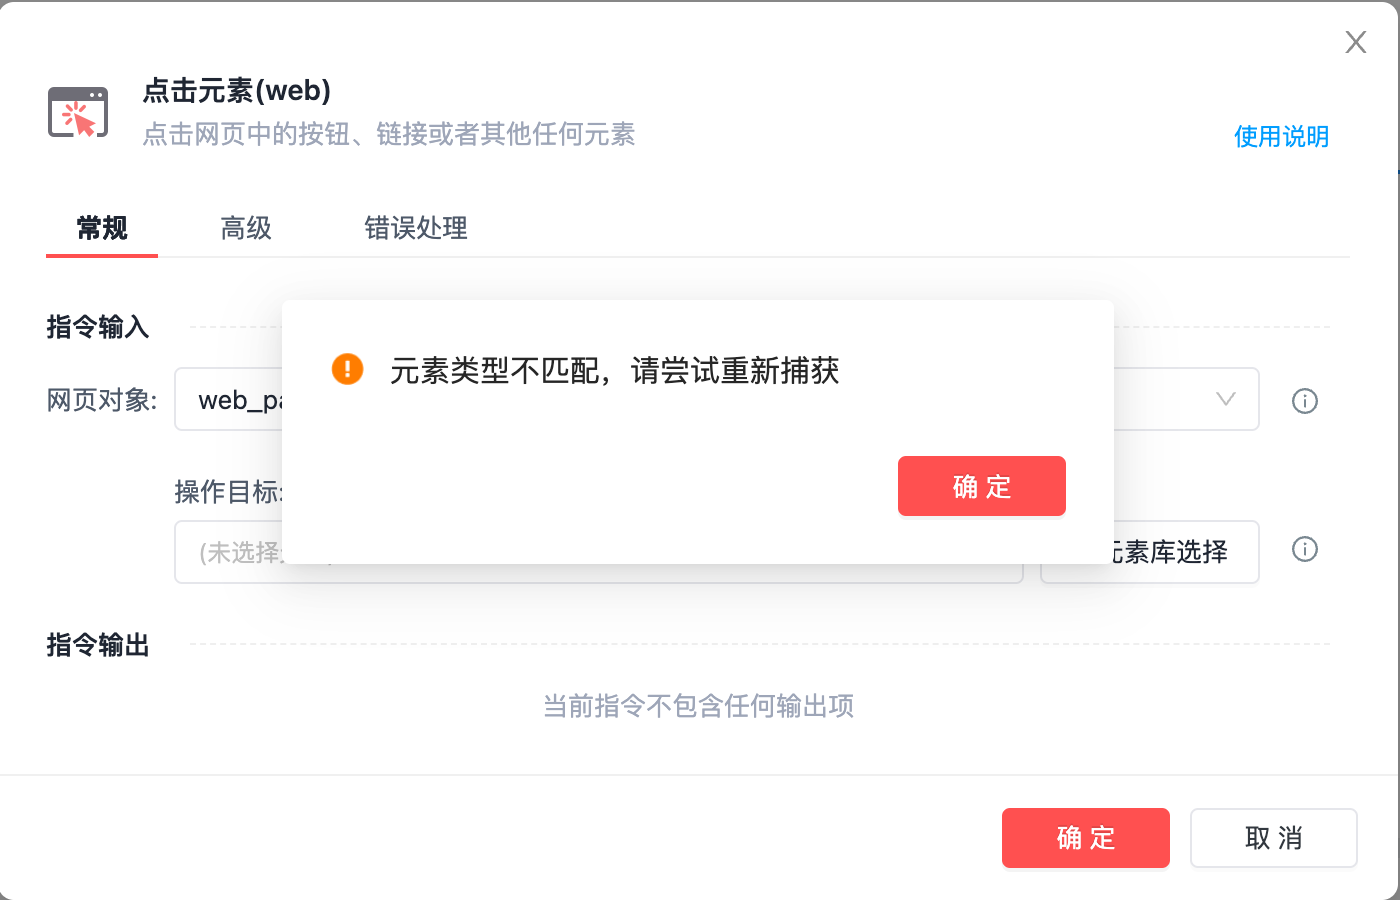1400x900 pixels.
Task: Select the 错误处理 tab
Action: click(x=416, y=228)
